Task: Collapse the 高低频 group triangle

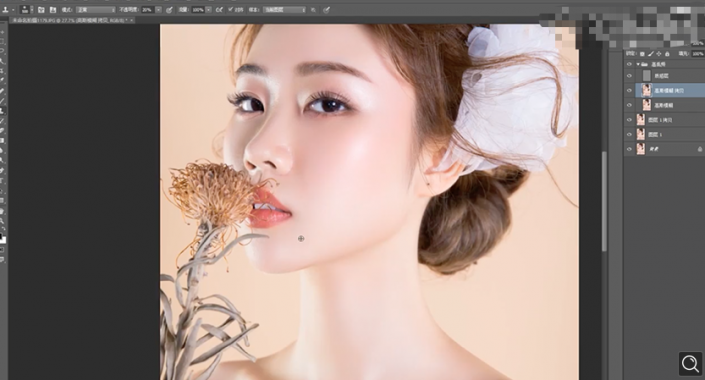Action: coord(638,64)
